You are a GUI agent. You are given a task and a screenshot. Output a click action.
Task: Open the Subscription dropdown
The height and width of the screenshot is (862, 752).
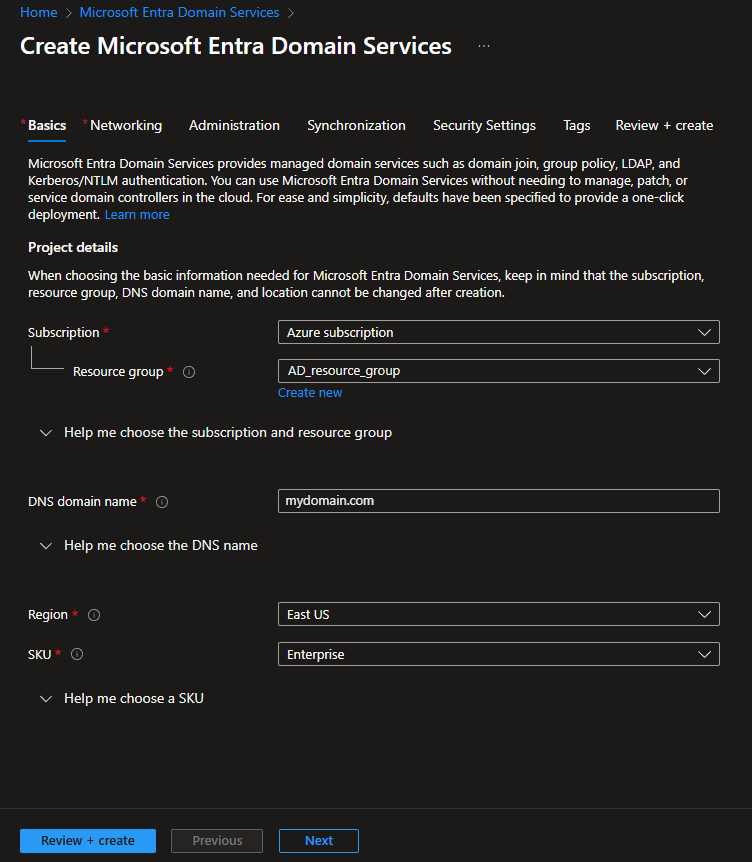point(498,332)
